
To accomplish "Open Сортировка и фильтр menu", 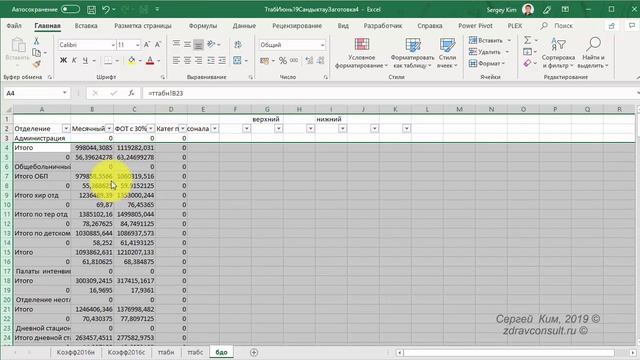I will tap(558, 53).
